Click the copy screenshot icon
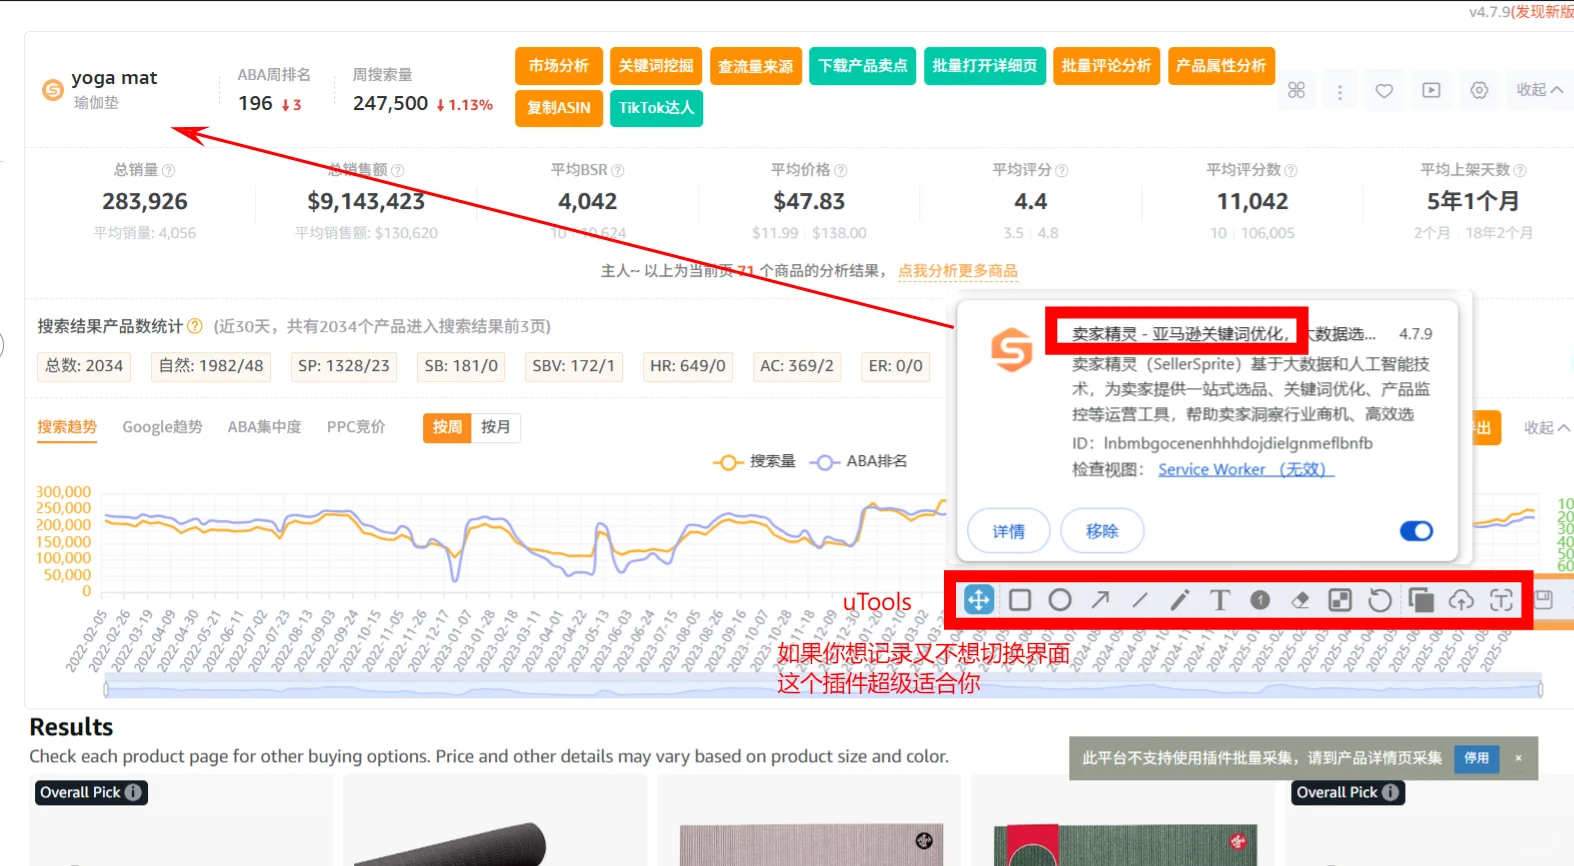 [1421, 600]
